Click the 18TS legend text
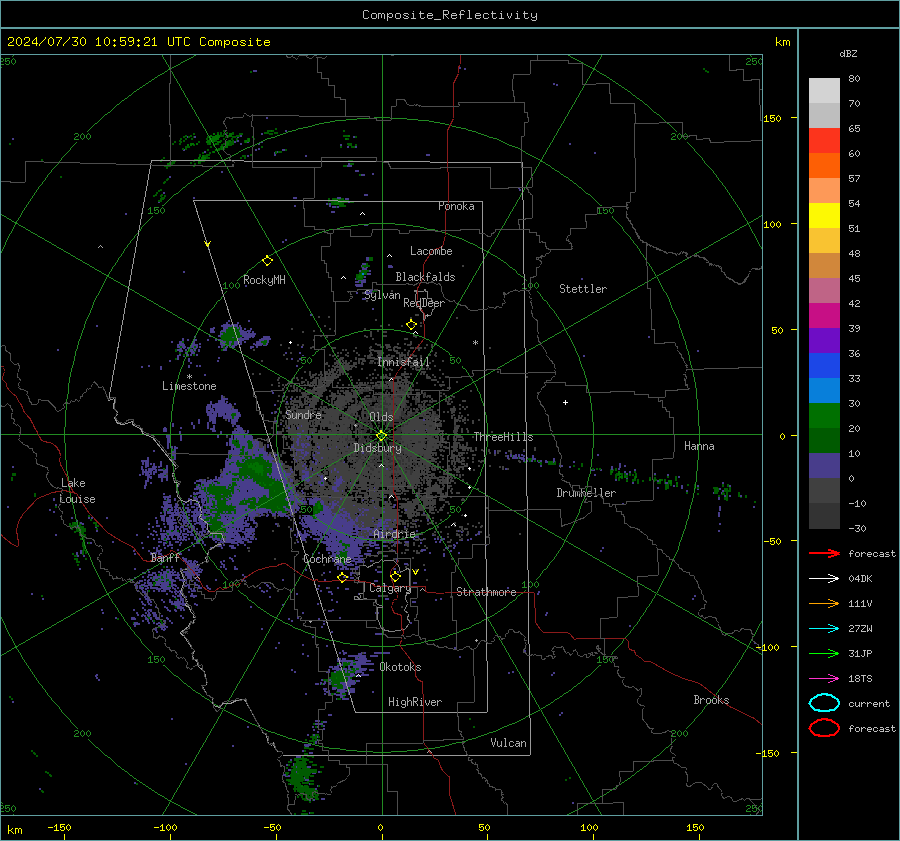 [x=860, y=679]
